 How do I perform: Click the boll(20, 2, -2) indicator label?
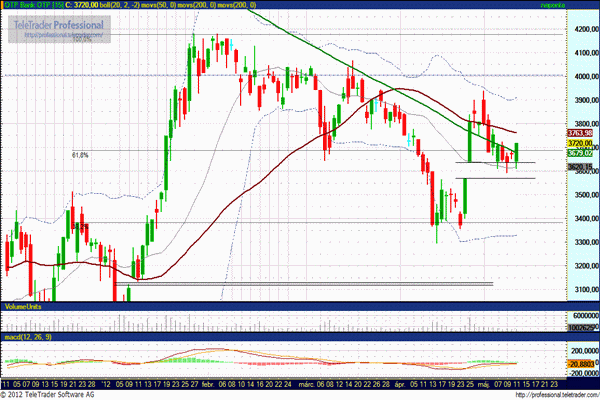click(118, 5)
